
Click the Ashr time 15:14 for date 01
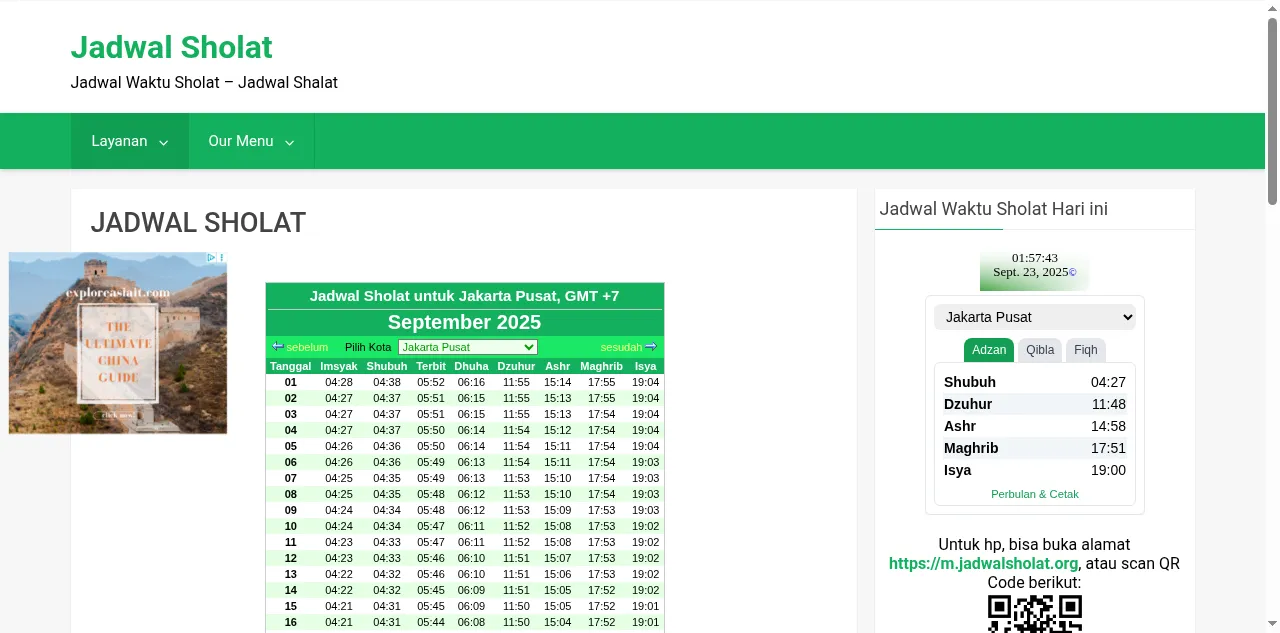[x=558, y=382]
